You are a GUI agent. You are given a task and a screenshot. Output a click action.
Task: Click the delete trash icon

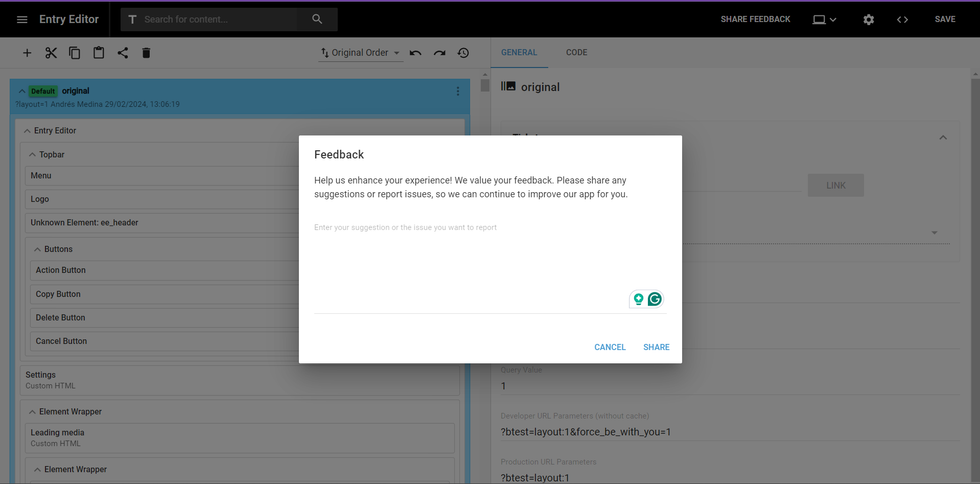[146, 53]
